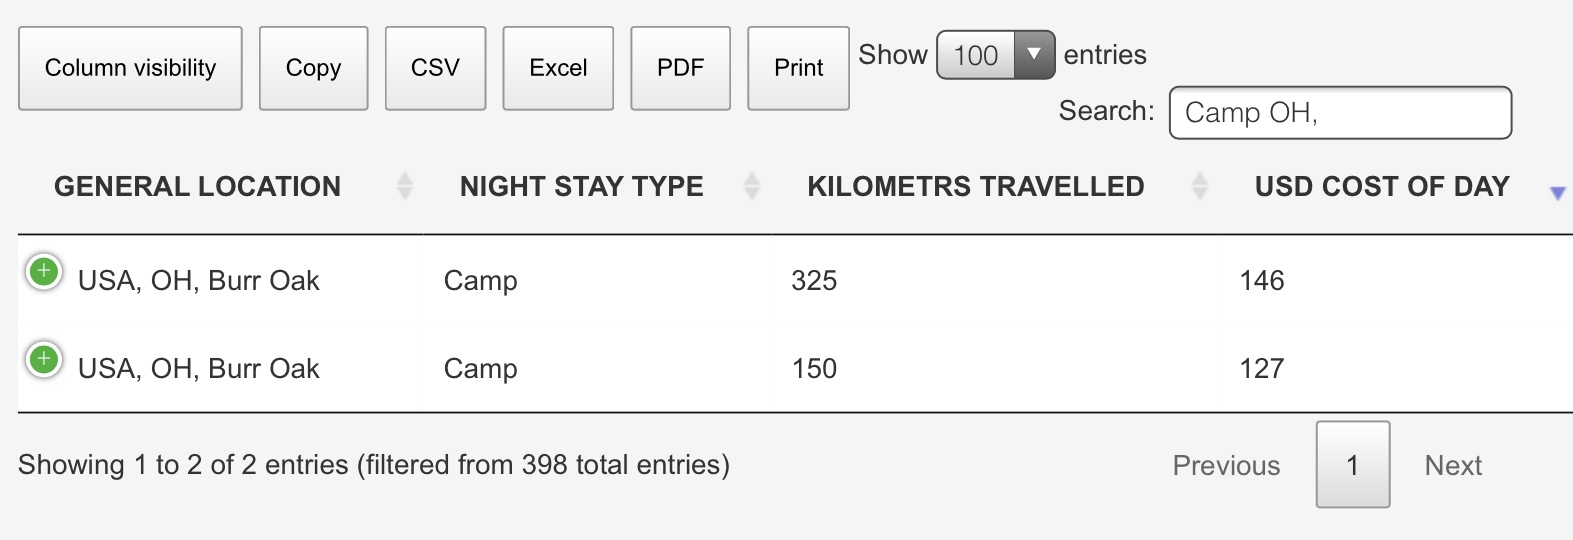The width and height of the screenshot is (1573, 540).
Task: Sort by the Kilometrs Travelled sort arrows
Action: tap(1200, 186)
